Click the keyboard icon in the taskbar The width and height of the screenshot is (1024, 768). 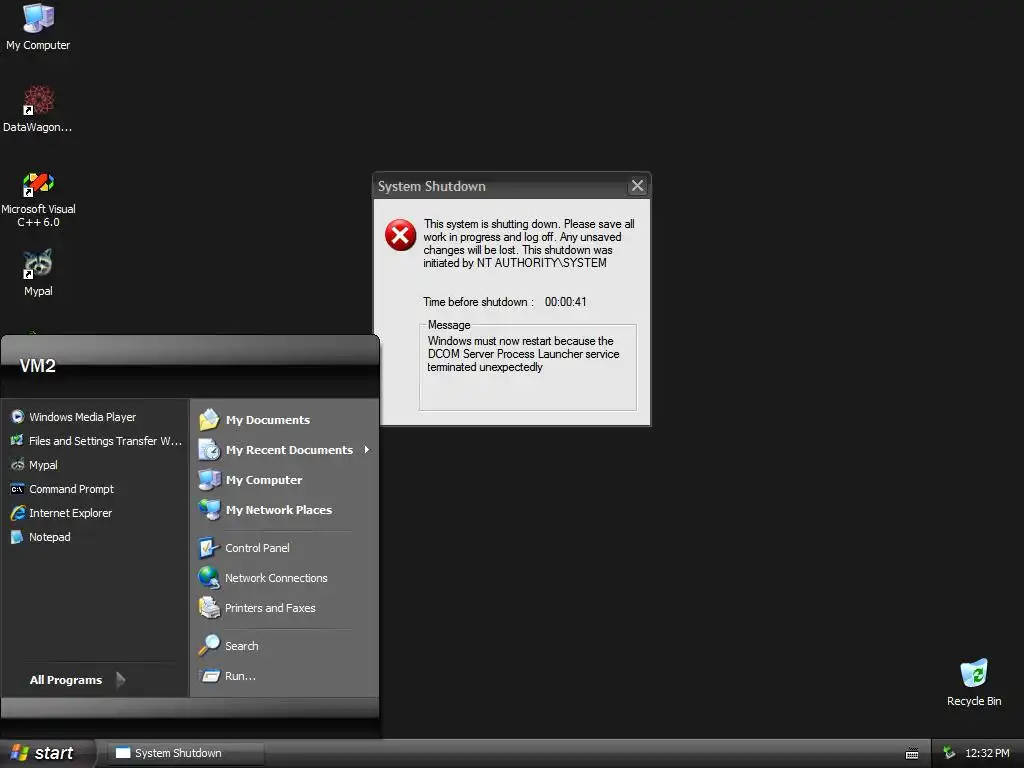pyautogui.click(x=912, y=754)
